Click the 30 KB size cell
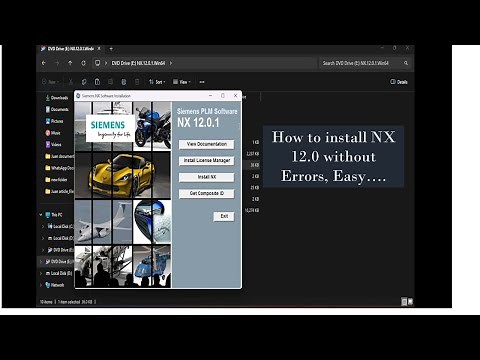 click(255, 165)
